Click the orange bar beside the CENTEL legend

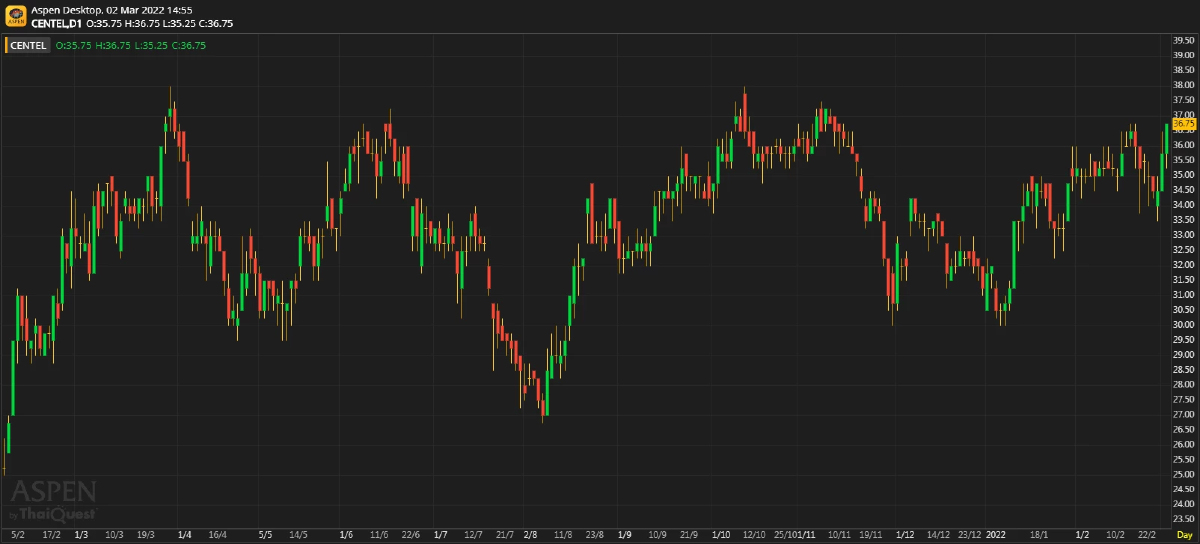(x=5, y=45)
